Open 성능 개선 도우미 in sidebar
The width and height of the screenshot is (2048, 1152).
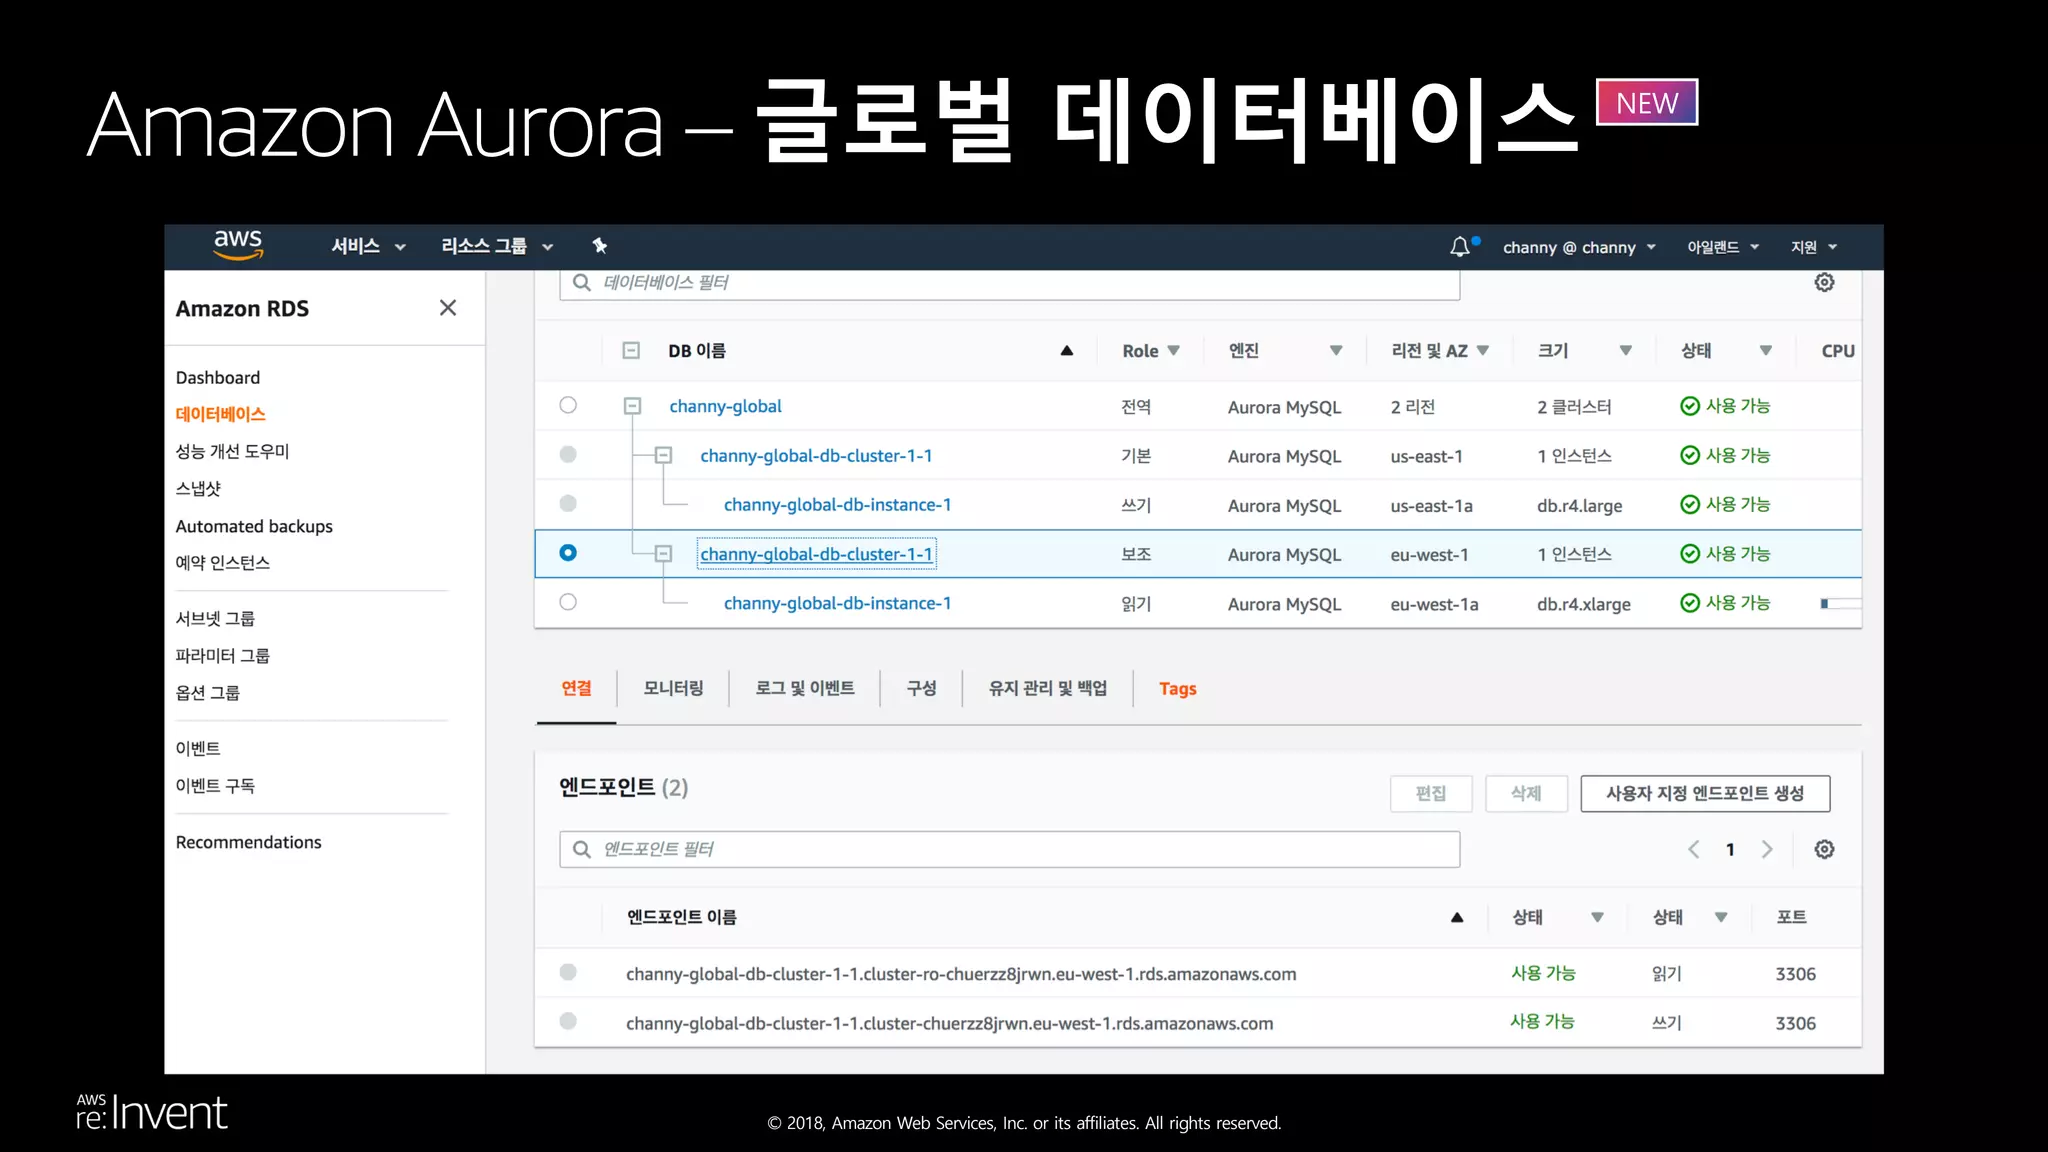(x=232, y=451)
